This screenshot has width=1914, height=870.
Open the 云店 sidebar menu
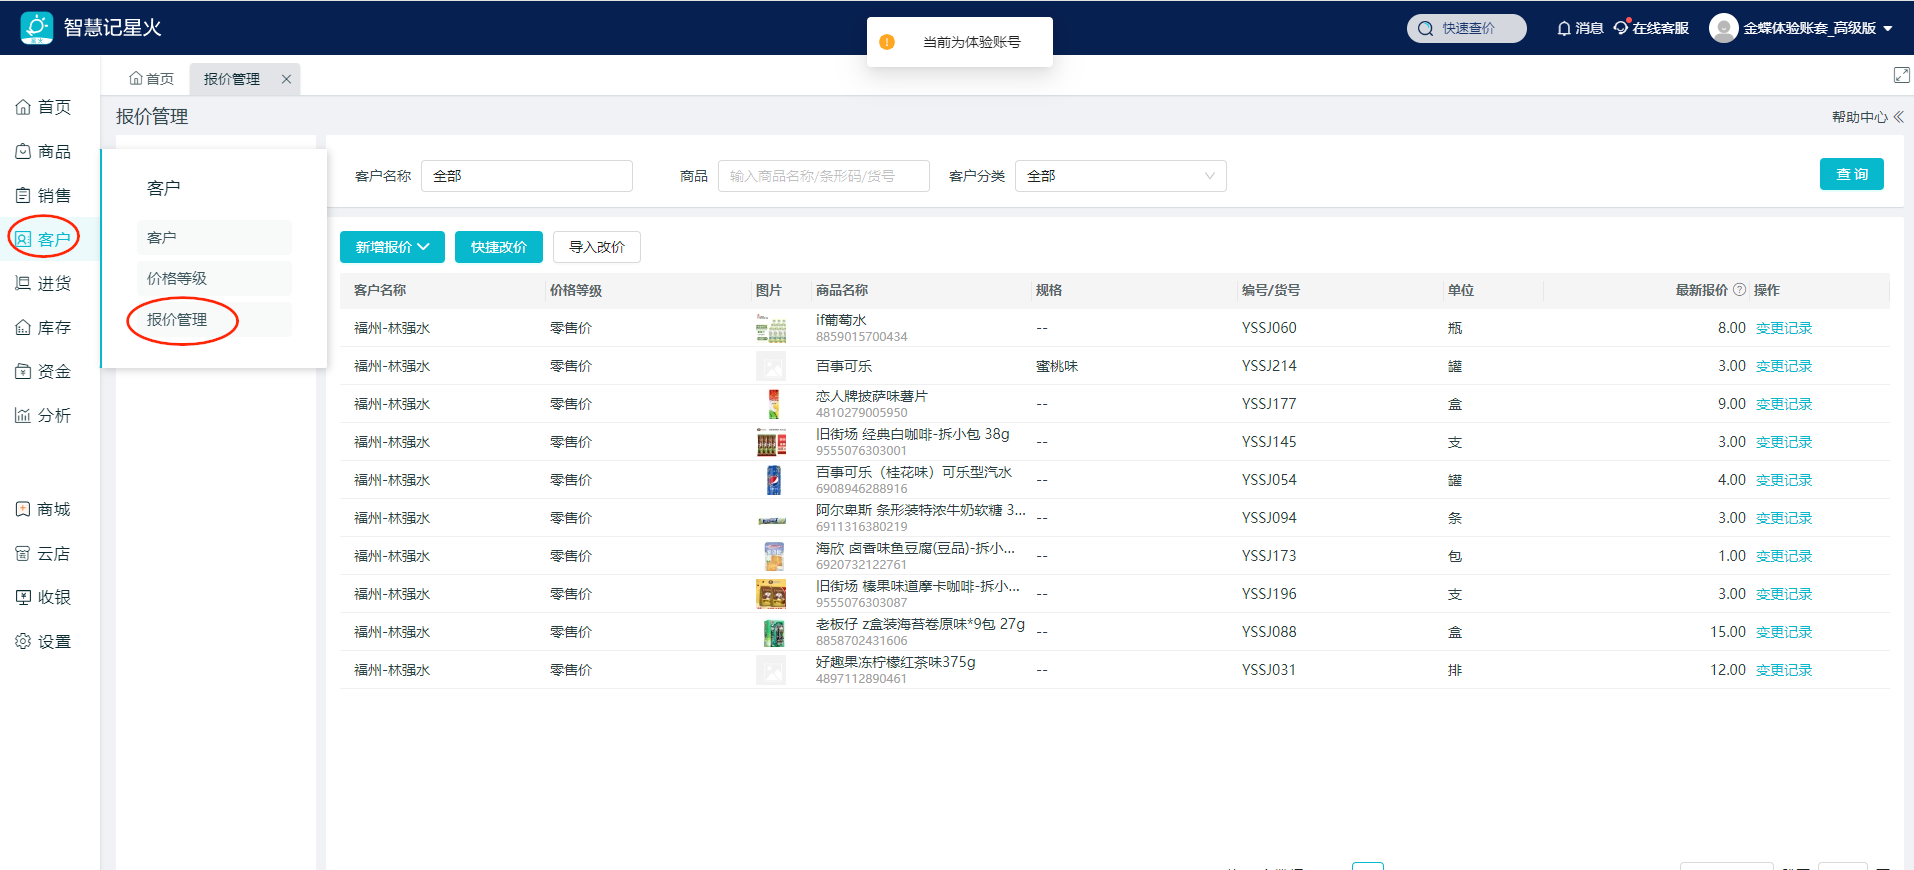(x=44, y=553)
